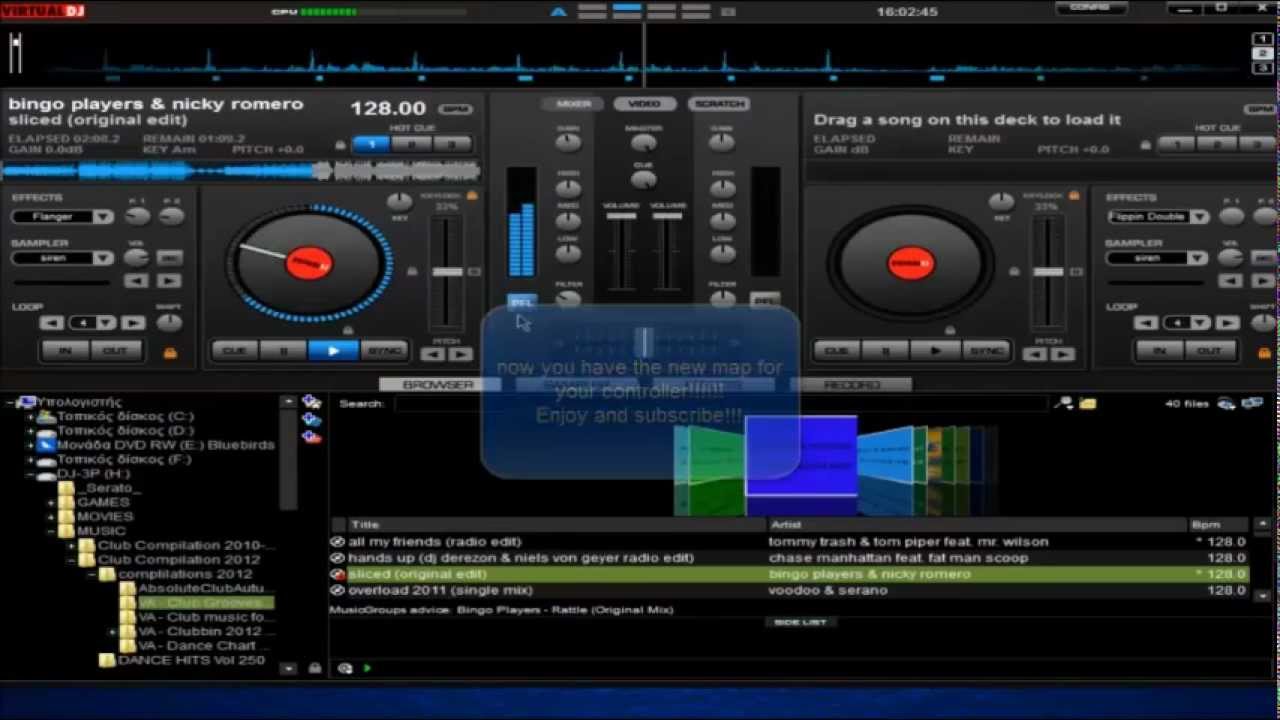This screenshot has width=1280, height=720.
Task: Click the pause button on the right deck
Action: click(x=886, y=351)
